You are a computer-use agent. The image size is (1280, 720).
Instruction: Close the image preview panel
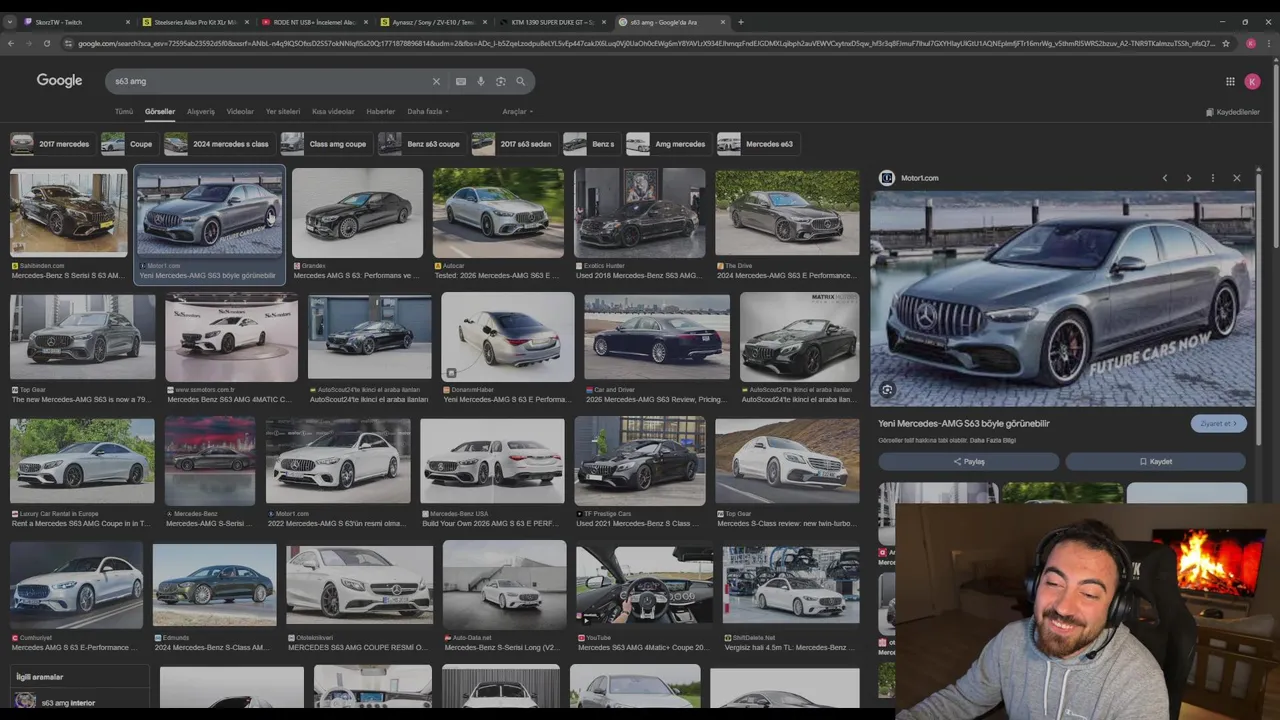[1236, 178]
